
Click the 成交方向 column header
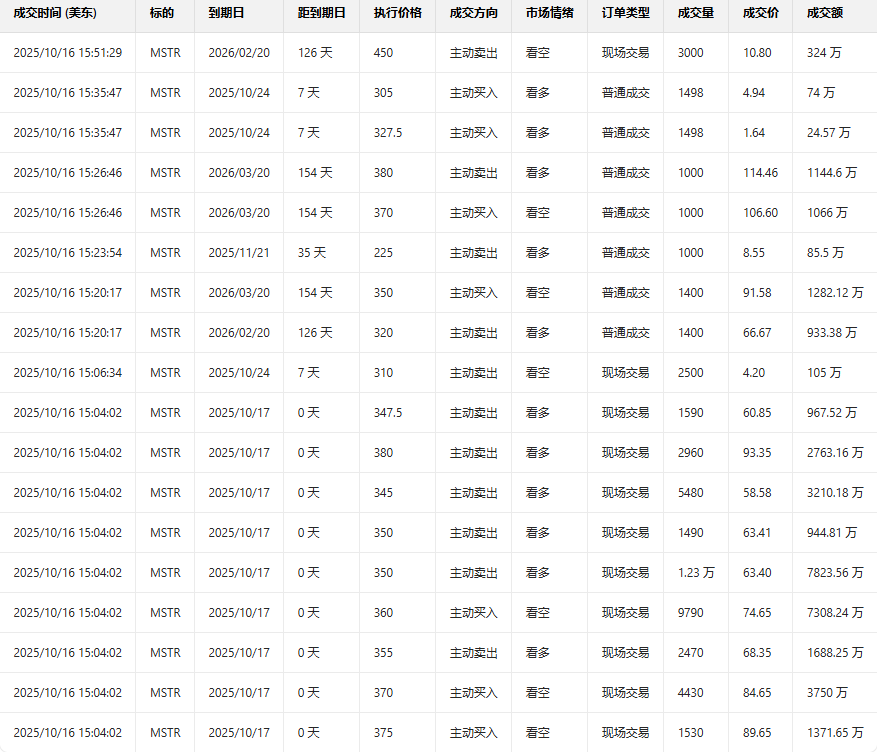pos(474,13)
